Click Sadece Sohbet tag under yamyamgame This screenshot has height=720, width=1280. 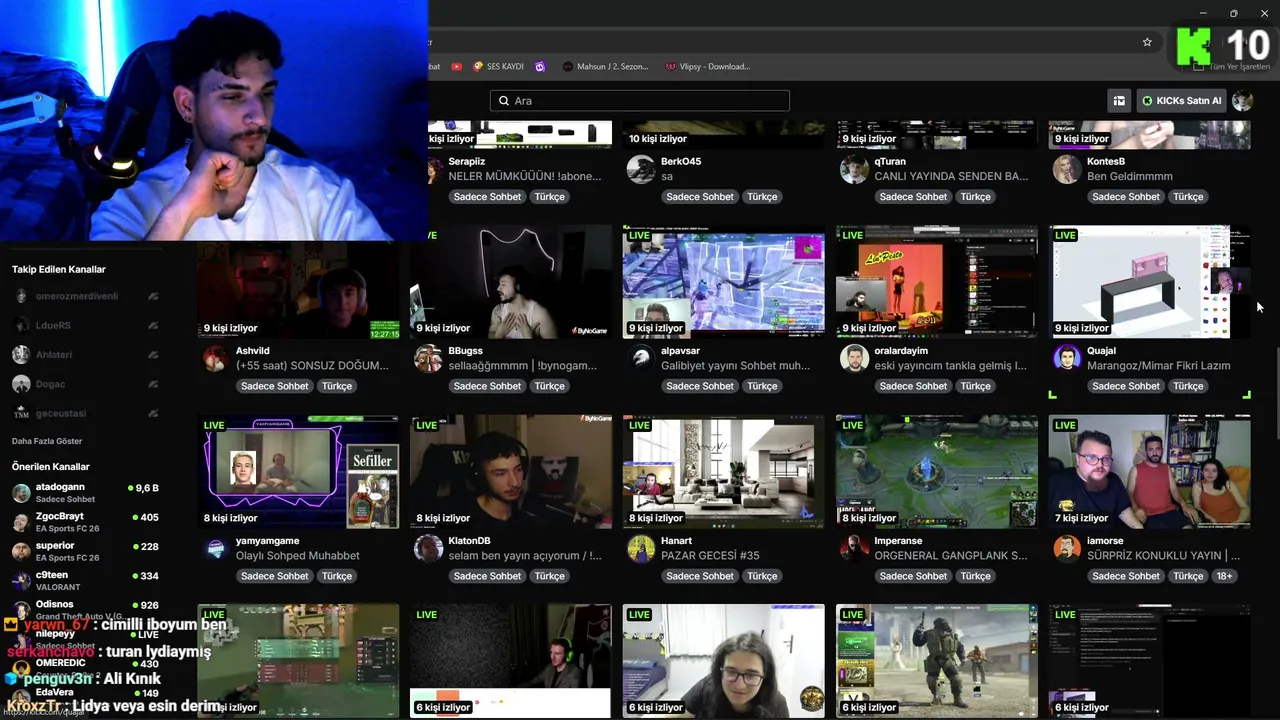click(x=274, y=576)
